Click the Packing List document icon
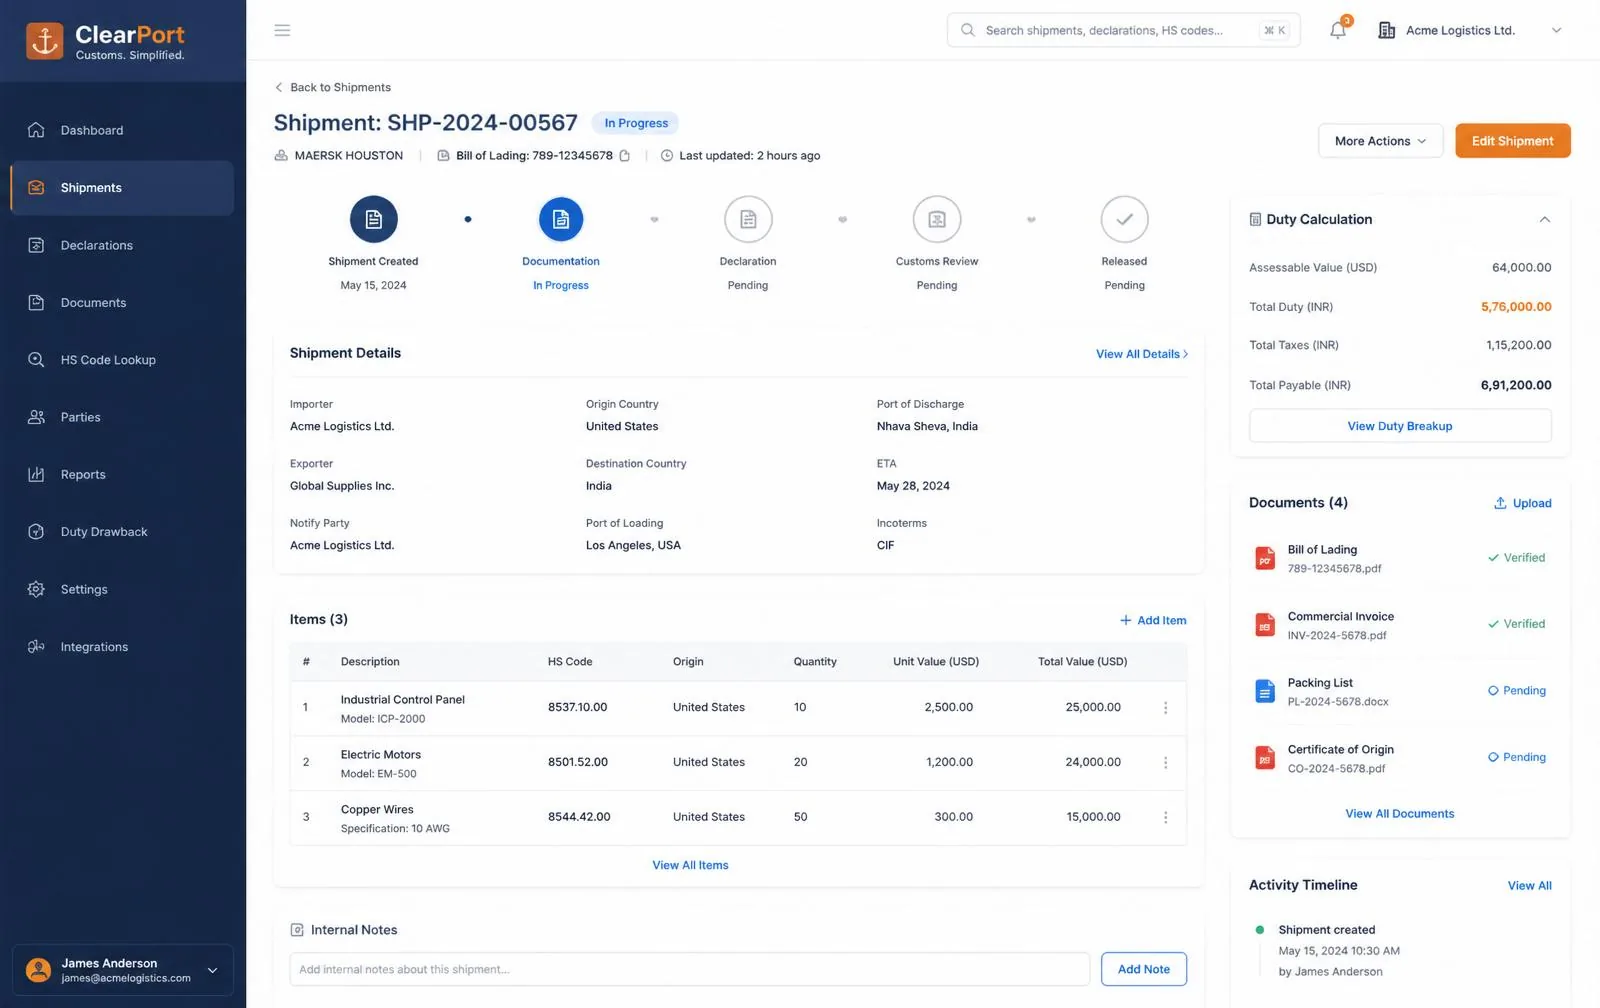 click(x=1265, y=691)
